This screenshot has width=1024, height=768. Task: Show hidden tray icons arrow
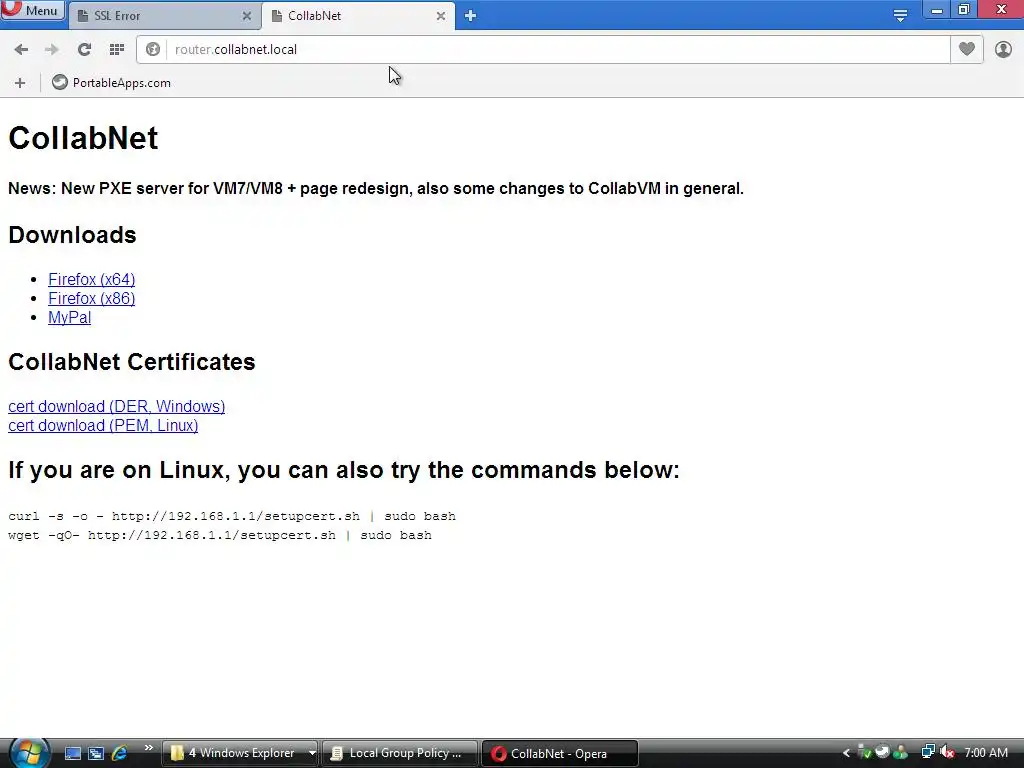[846, 753]
